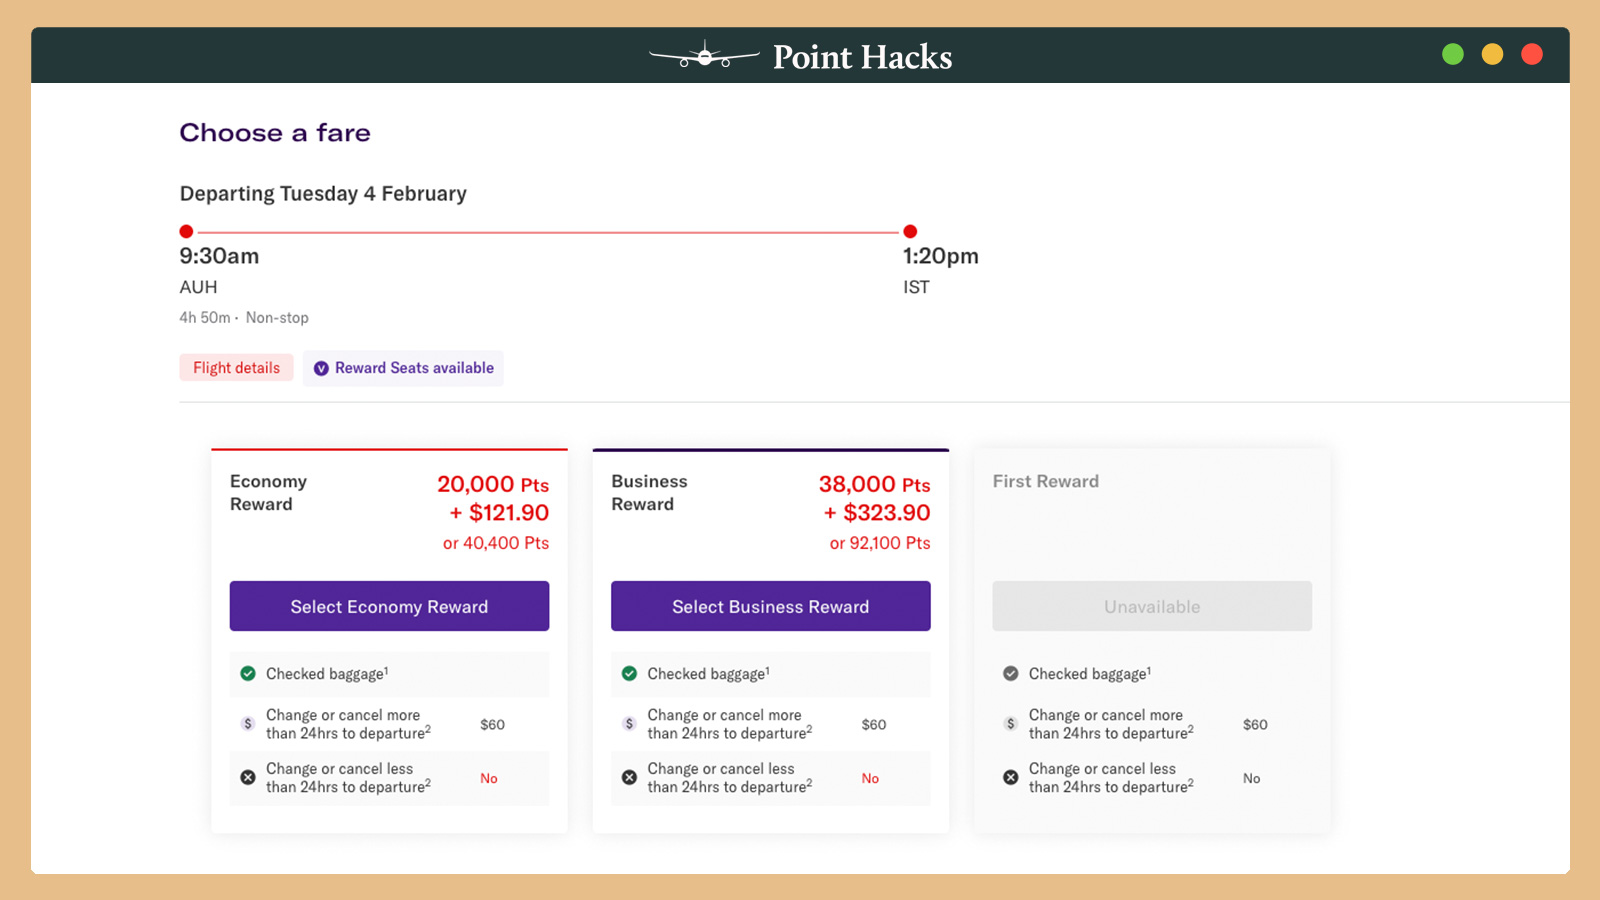The width and height of the screenshot is (1600, 900).
Task: Click Economy Checked baggage row text
Action: click(x=327, y=674)
